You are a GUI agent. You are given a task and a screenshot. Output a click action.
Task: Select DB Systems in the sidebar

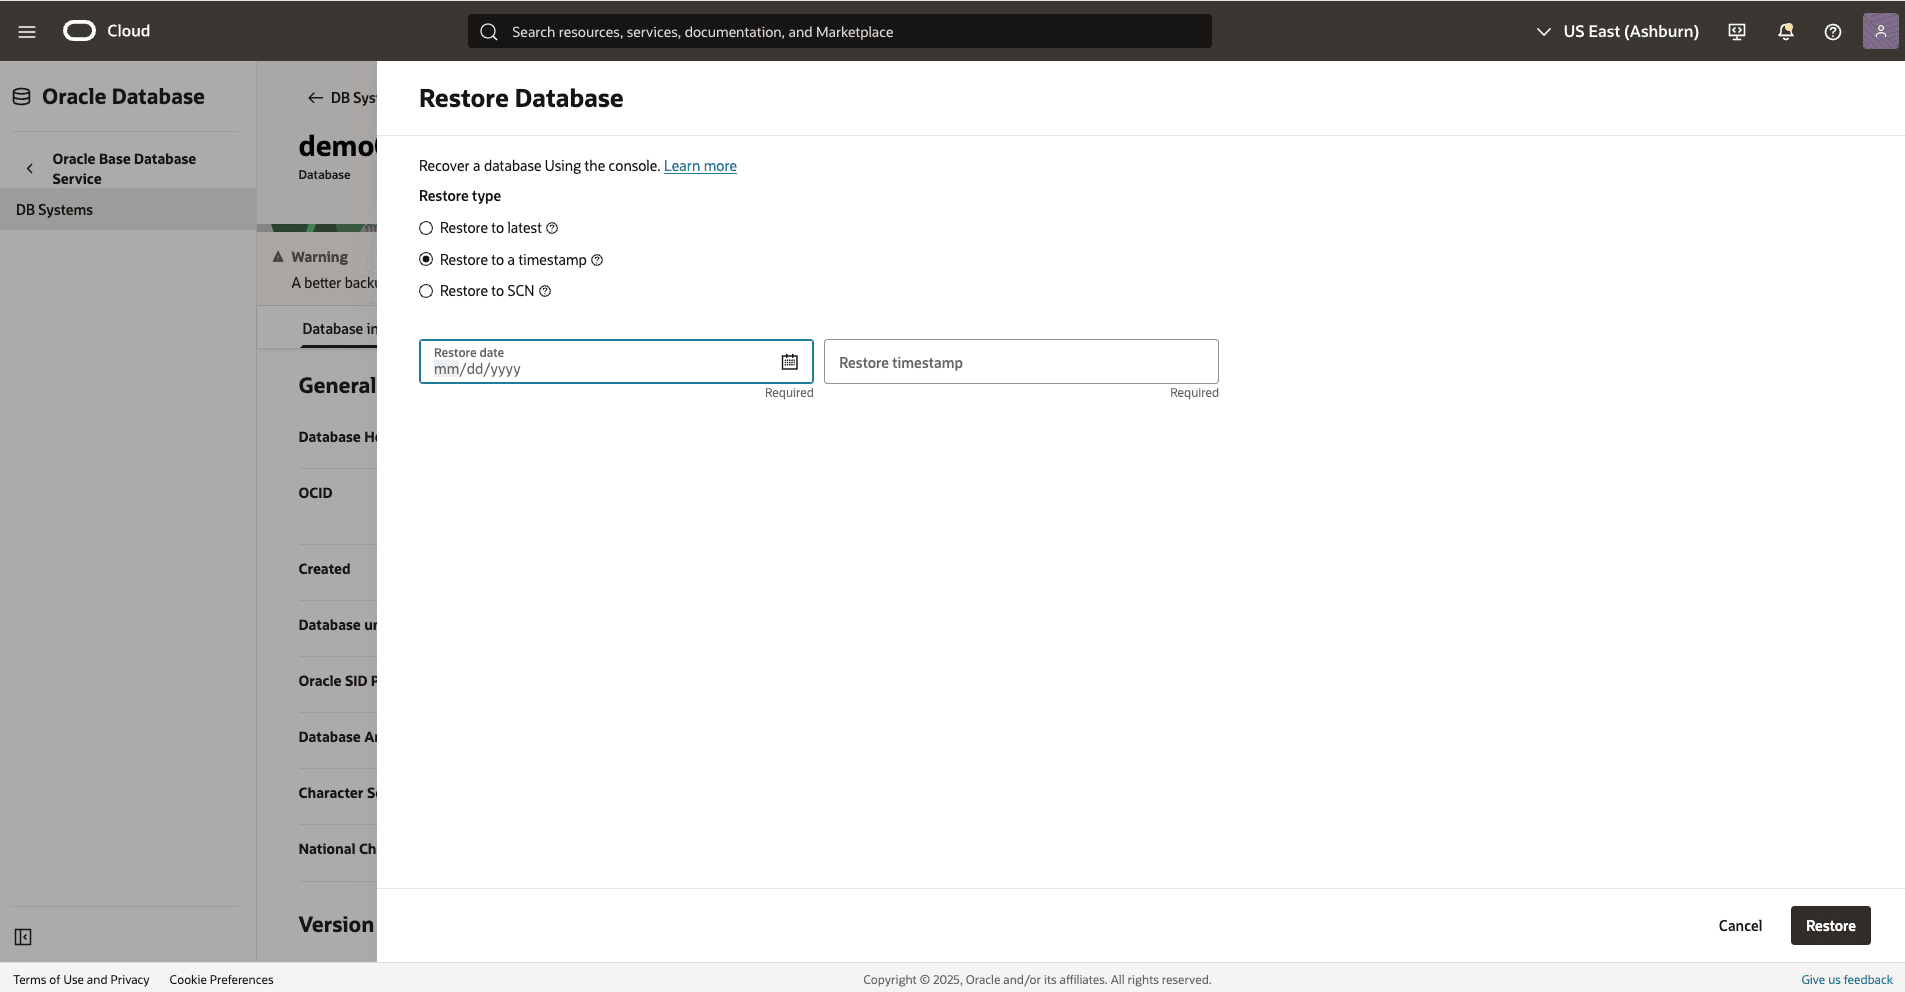coord(55,209)
